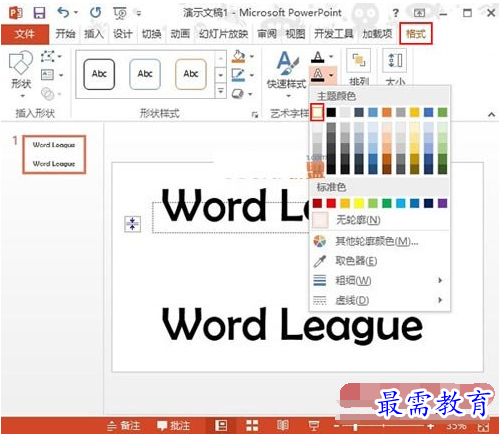Image resolution: width=499 pixels, height=435 pixels.
Task: Open the 文件 tab
Action: (x=25, y=34)
